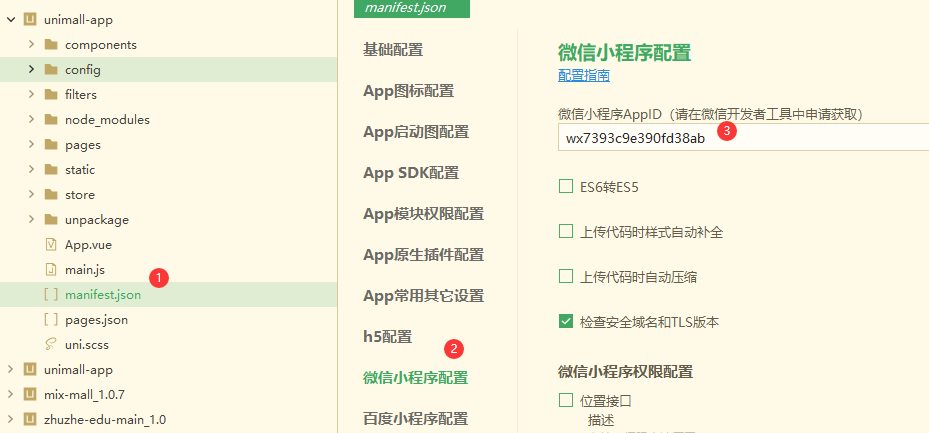Select App启动图配置 in the sidebar
Viewport: 929px width, 433px height.
coord(416,131)
